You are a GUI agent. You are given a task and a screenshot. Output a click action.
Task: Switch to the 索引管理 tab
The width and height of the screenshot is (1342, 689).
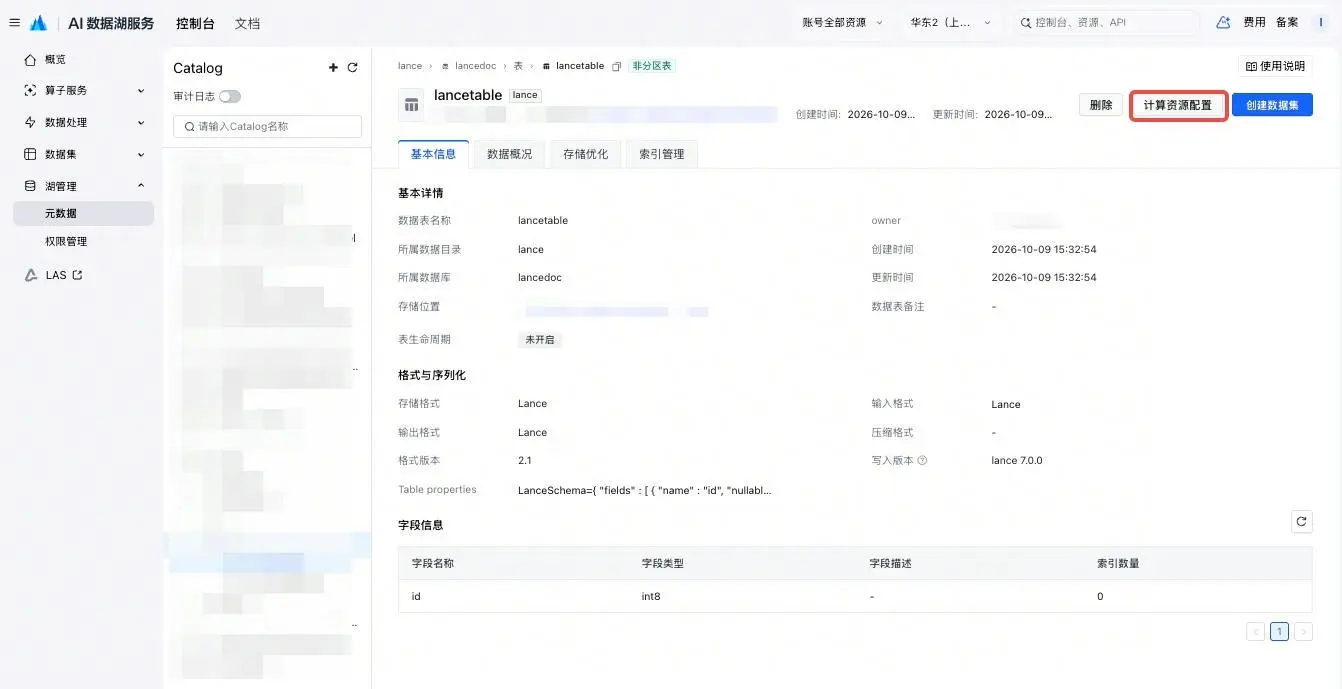coord(661,154)
